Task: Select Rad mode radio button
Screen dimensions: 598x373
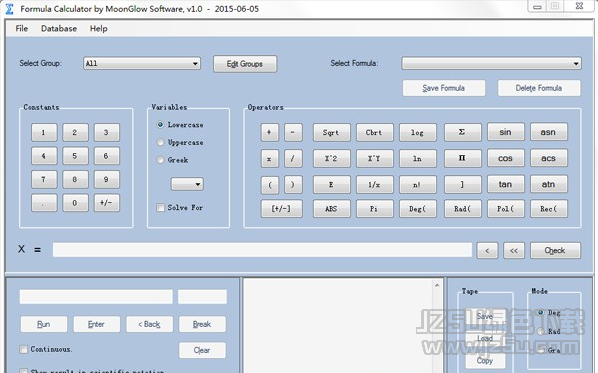Action: pyautogui.click(x=540, y=331)
